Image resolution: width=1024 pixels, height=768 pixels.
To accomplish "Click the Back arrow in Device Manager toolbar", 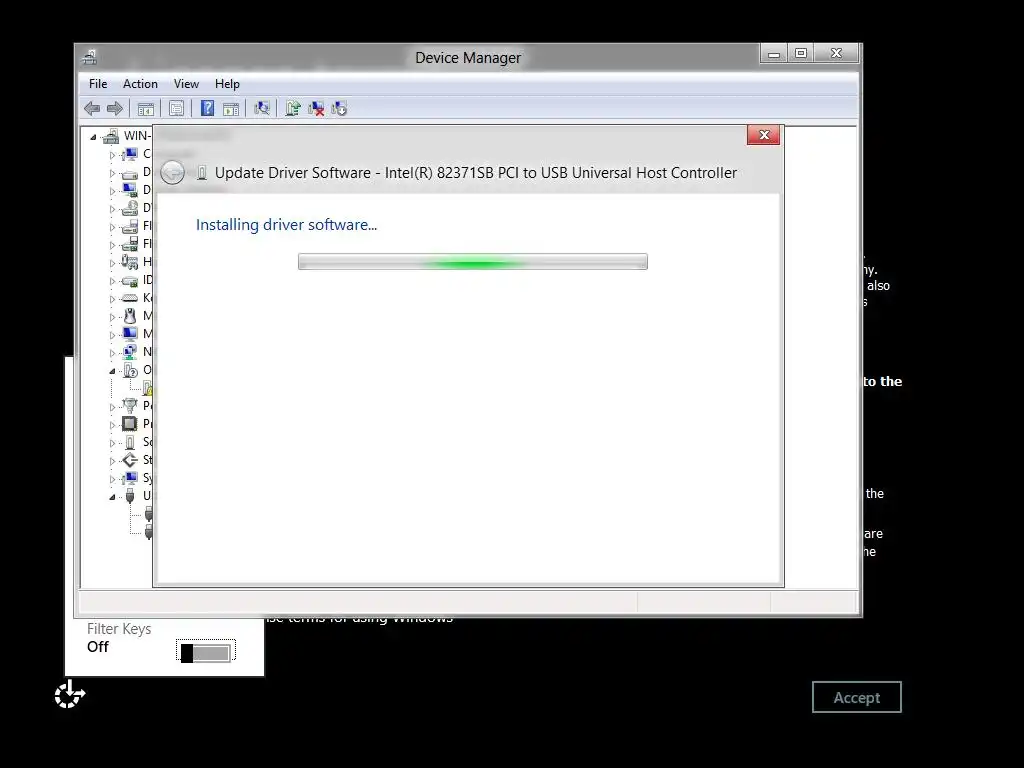I will point(92,108).
